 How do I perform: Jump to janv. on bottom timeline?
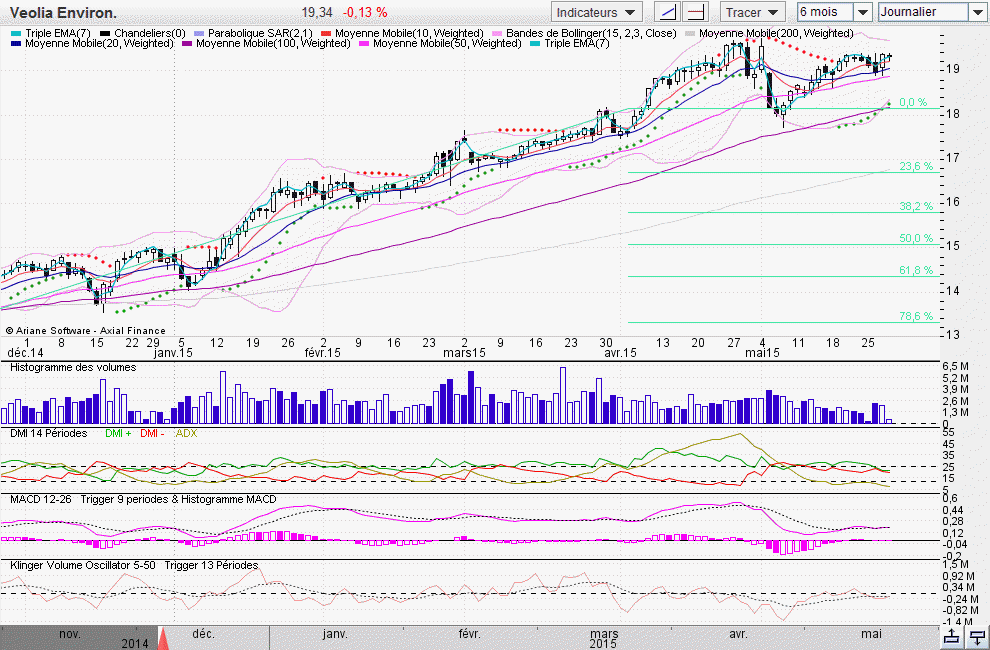pyautogui.click(x=335, y=634)
